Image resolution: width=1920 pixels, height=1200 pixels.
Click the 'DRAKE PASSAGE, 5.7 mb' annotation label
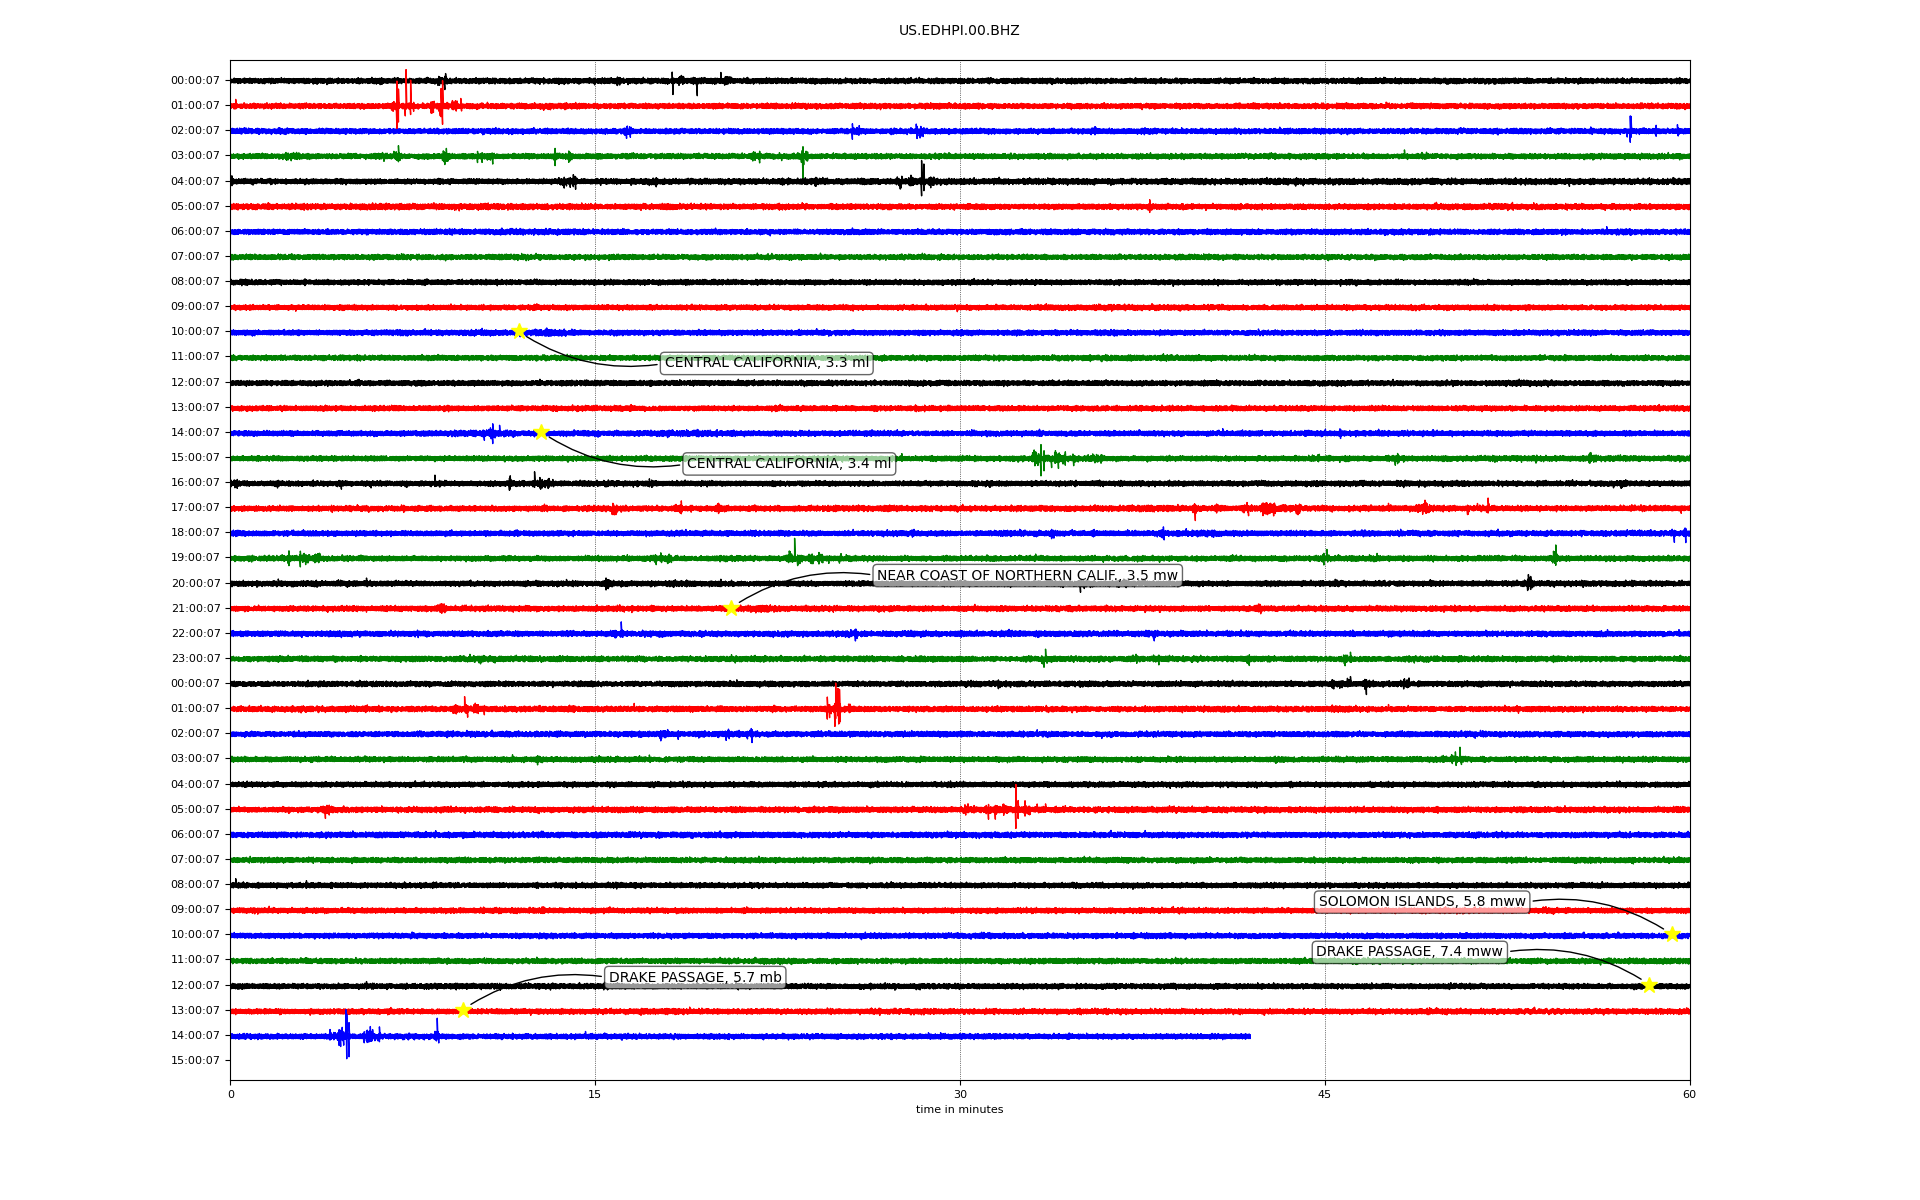[x=695, y=977]
